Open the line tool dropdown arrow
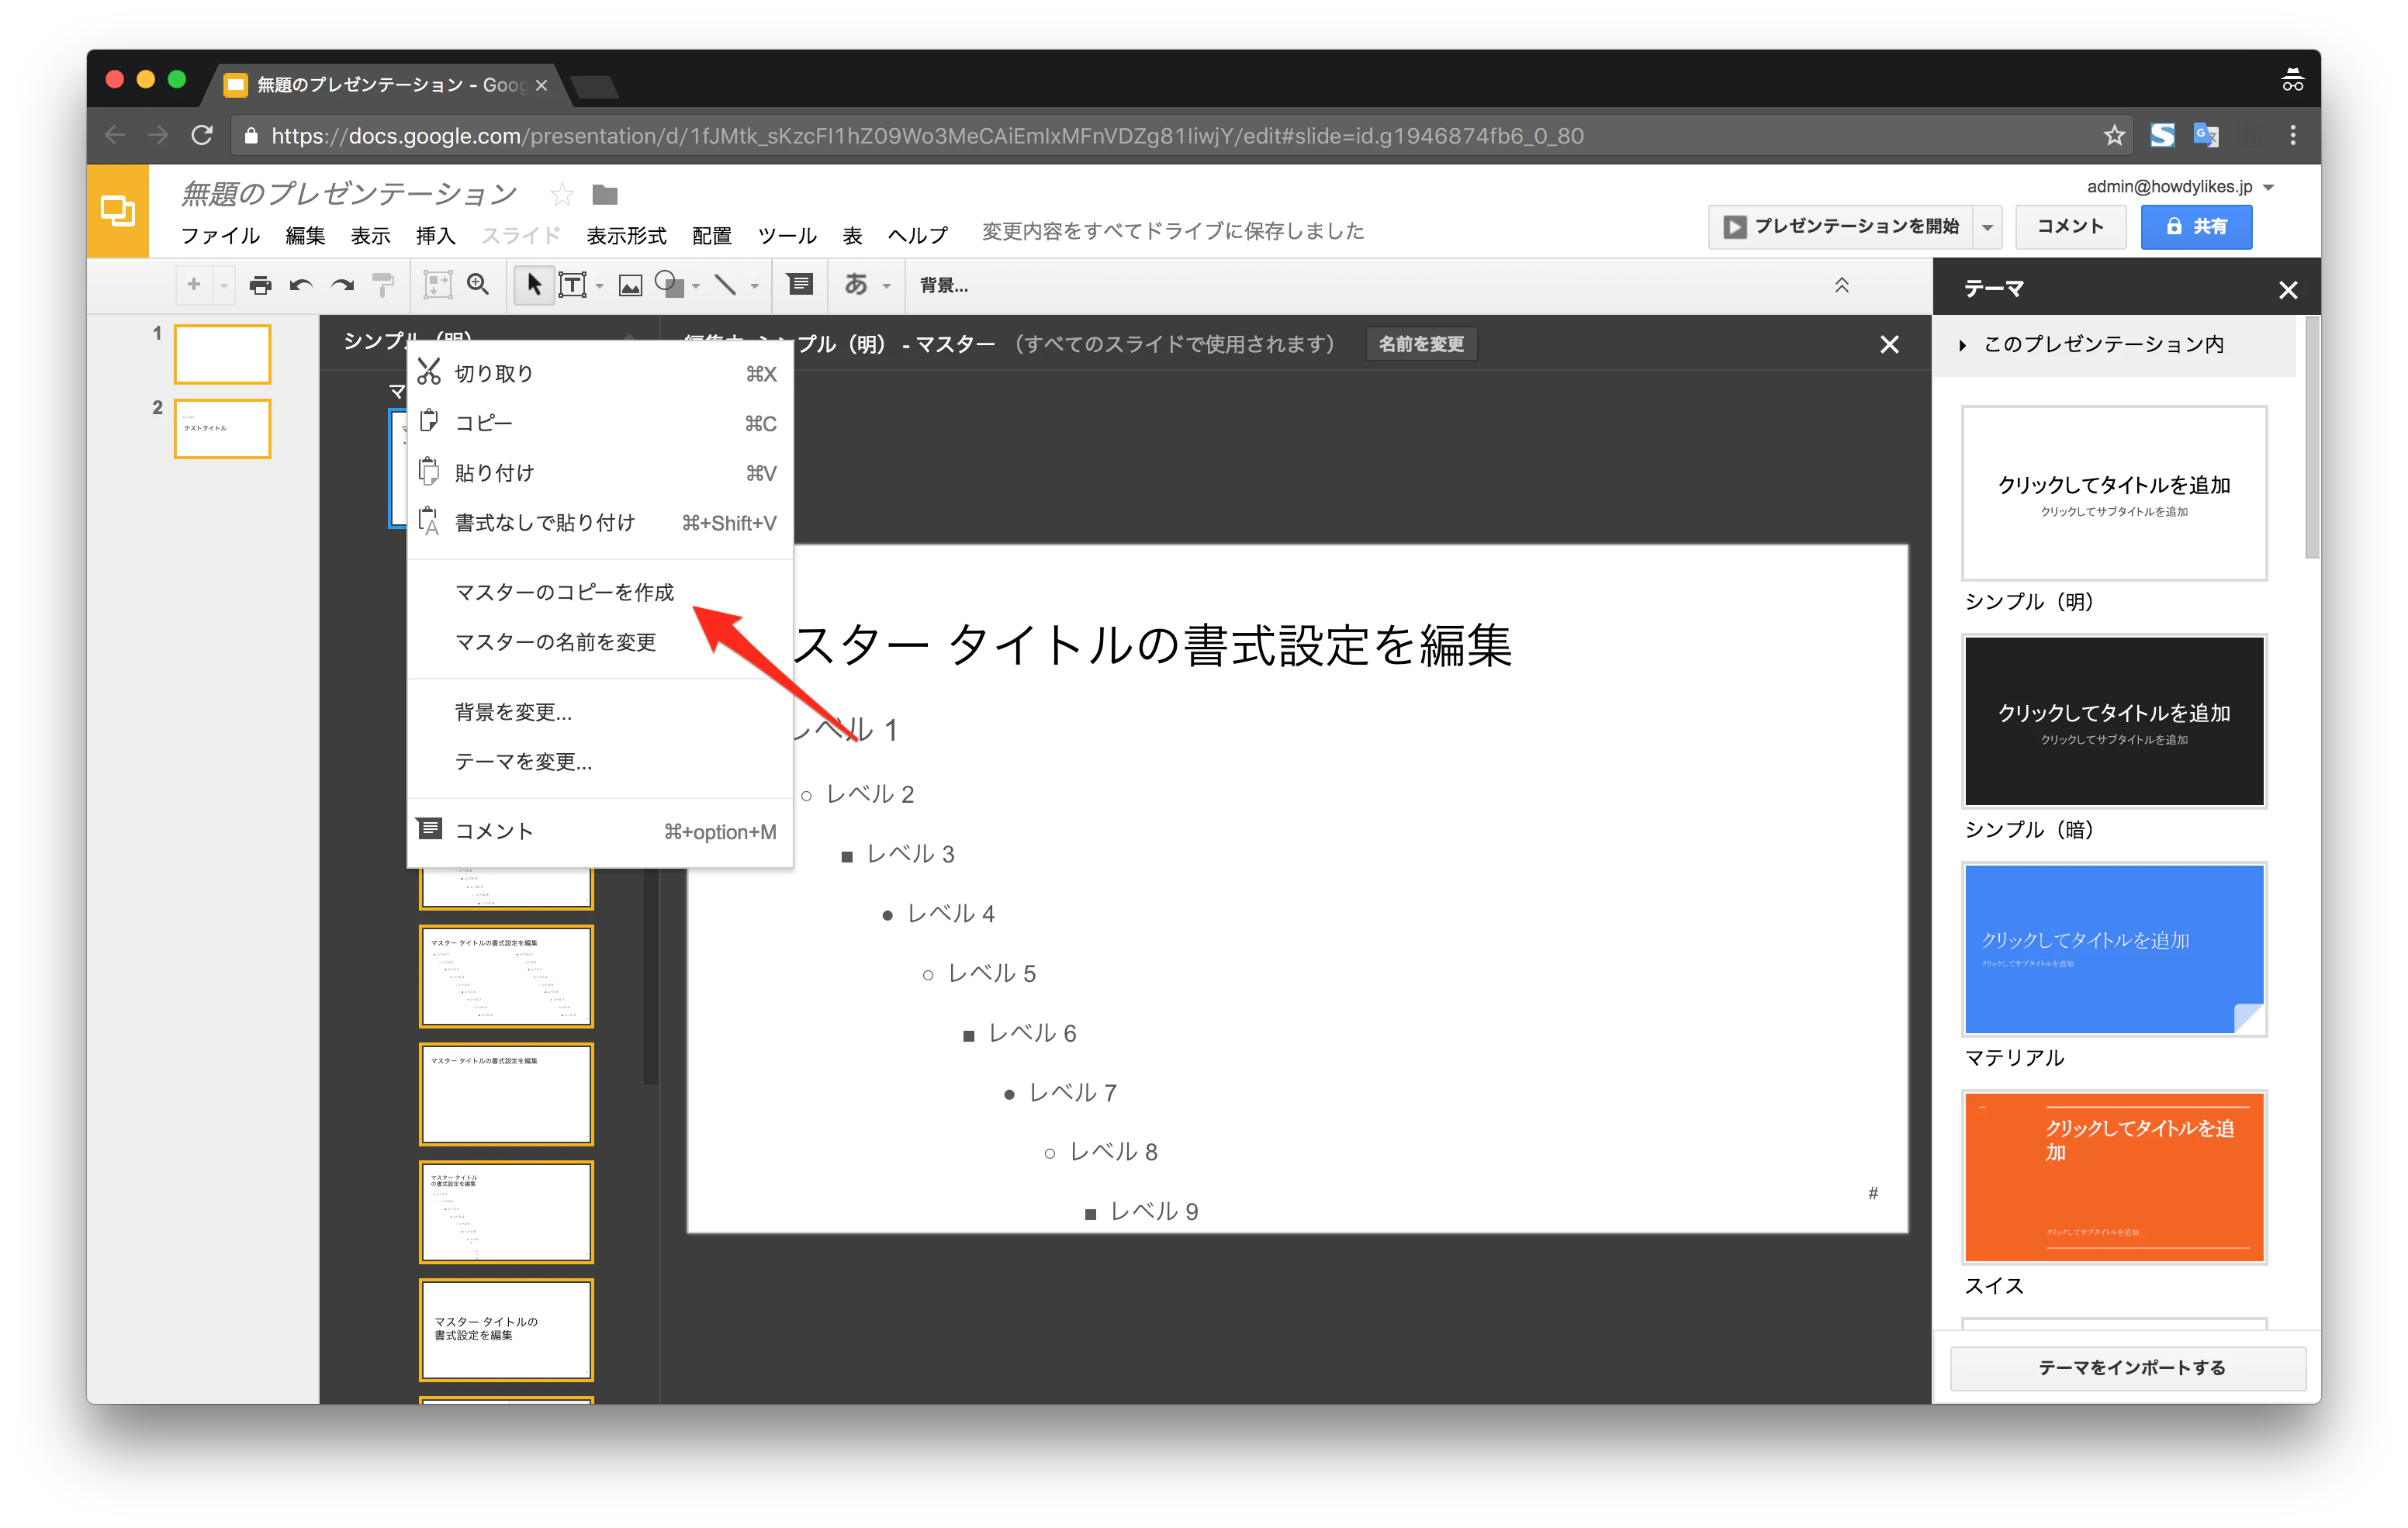Viewport: 2408px width, 1528px height. pos(755,286)
